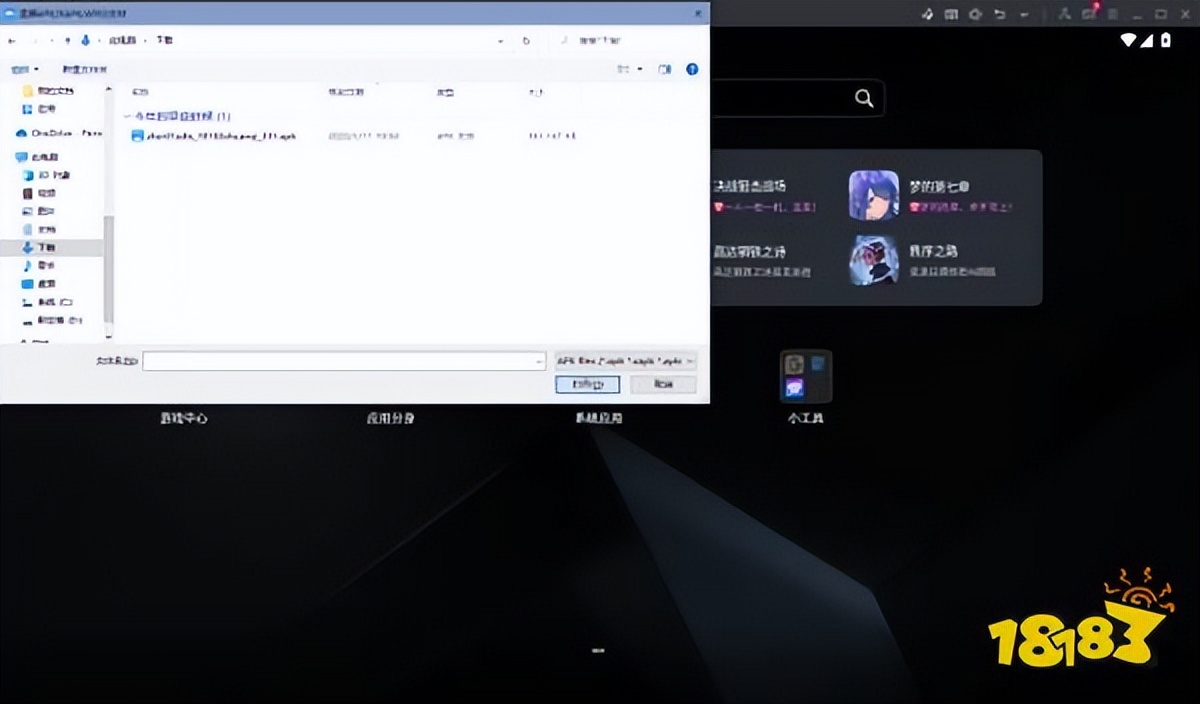The width and height of the screenshot is (1200, 704).
Task: Open help with the blue question mark icon
Action: pyautogui.click(x=692, y=69)
